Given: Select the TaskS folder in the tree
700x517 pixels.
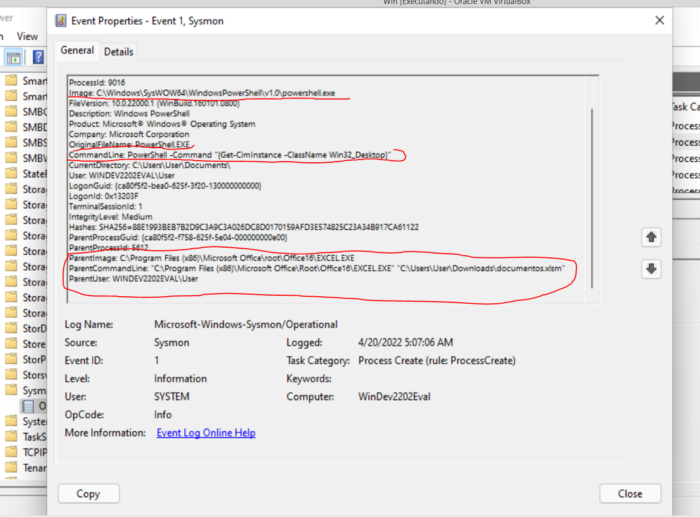Looking at the screenshot, I should (25, 437).
